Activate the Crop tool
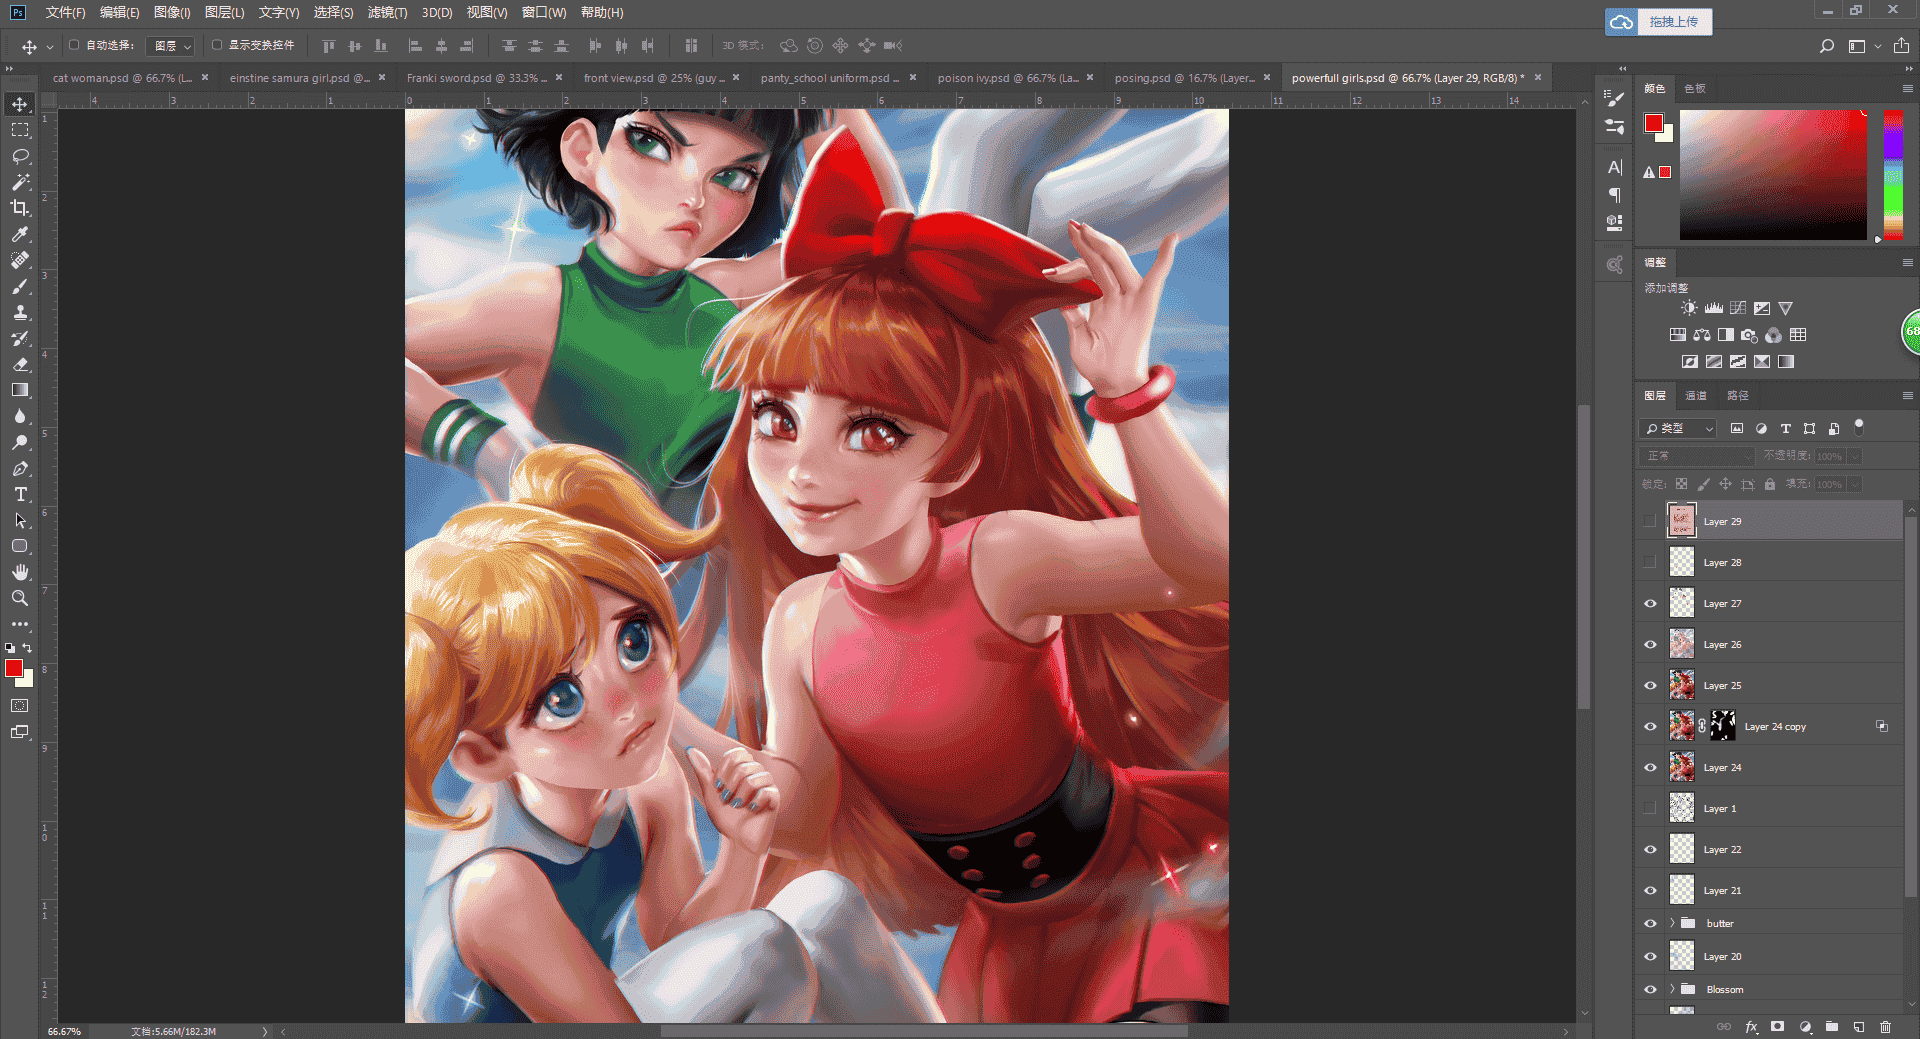This screenshot has height=1039, width=1920. (20, 208)
